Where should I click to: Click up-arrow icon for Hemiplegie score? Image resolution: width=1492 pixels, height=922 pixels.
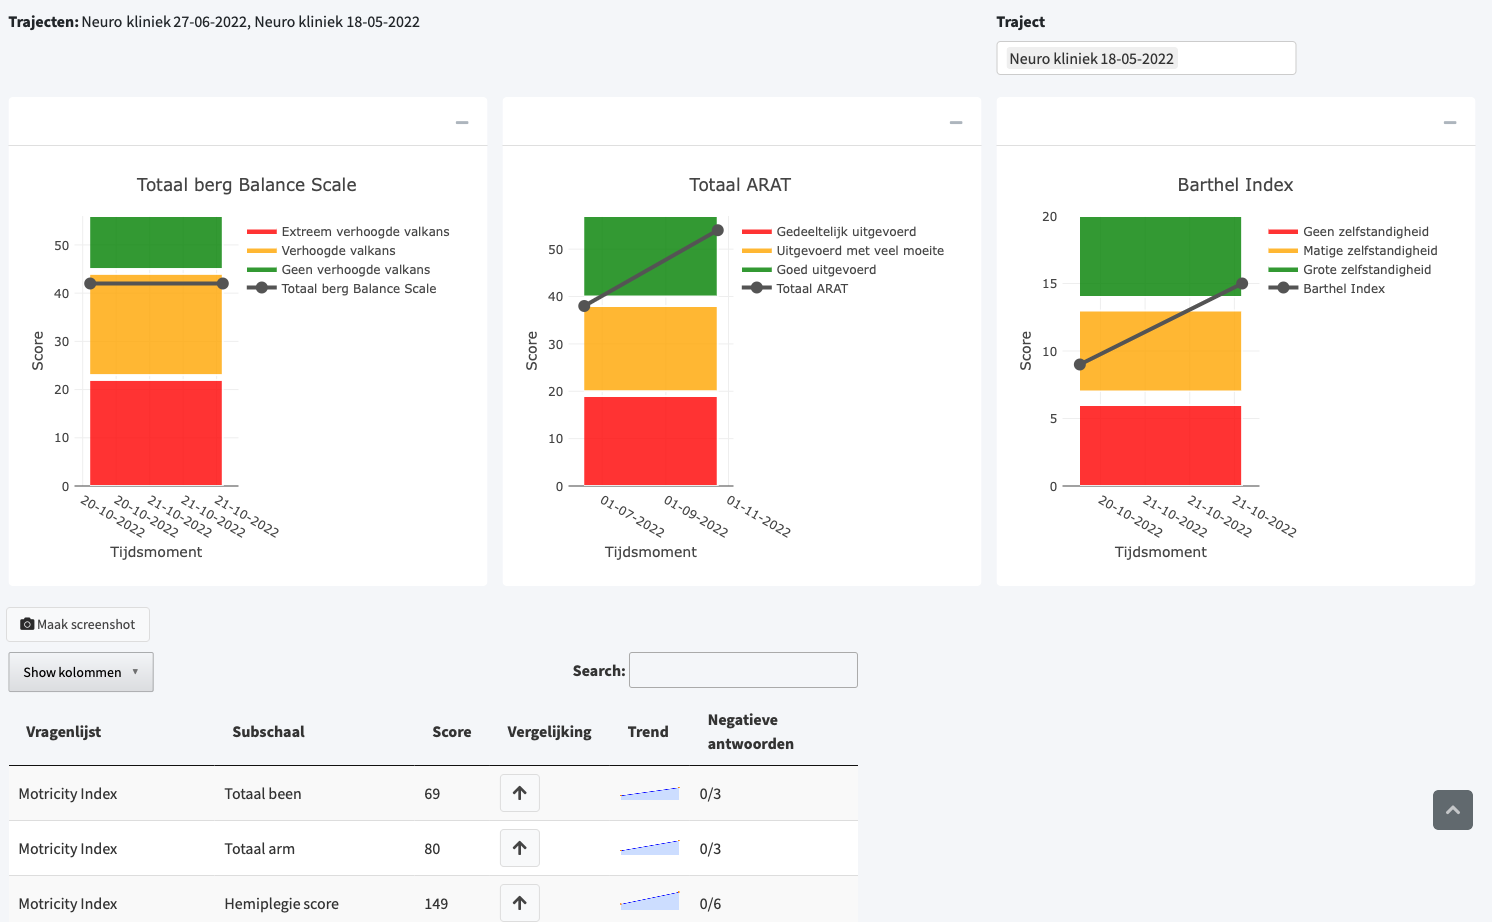pyautogui.click(x=520, y=903)
